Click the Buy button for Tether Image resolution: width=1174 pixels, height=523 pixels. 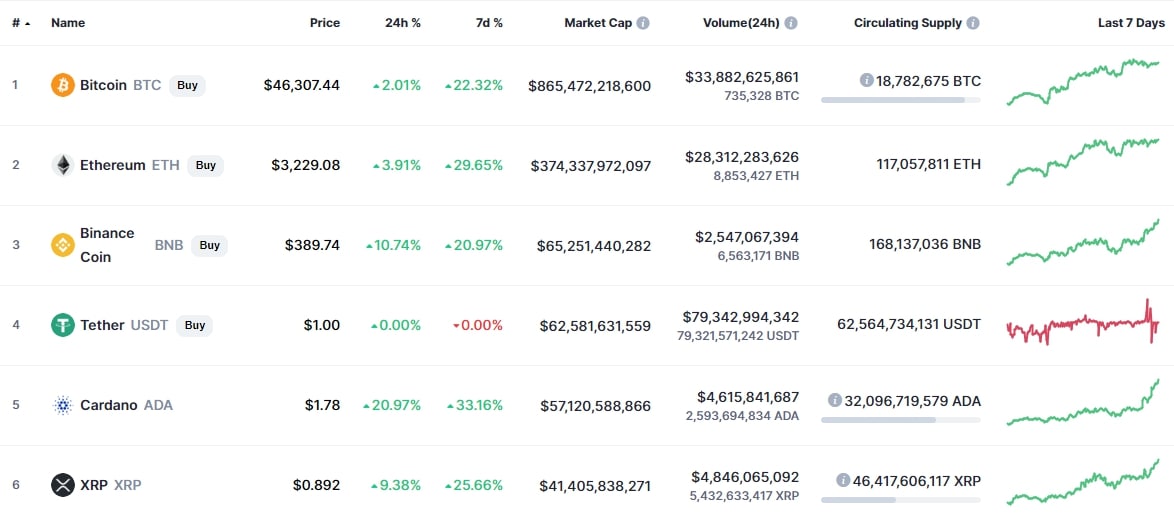(x=195, y=325)
